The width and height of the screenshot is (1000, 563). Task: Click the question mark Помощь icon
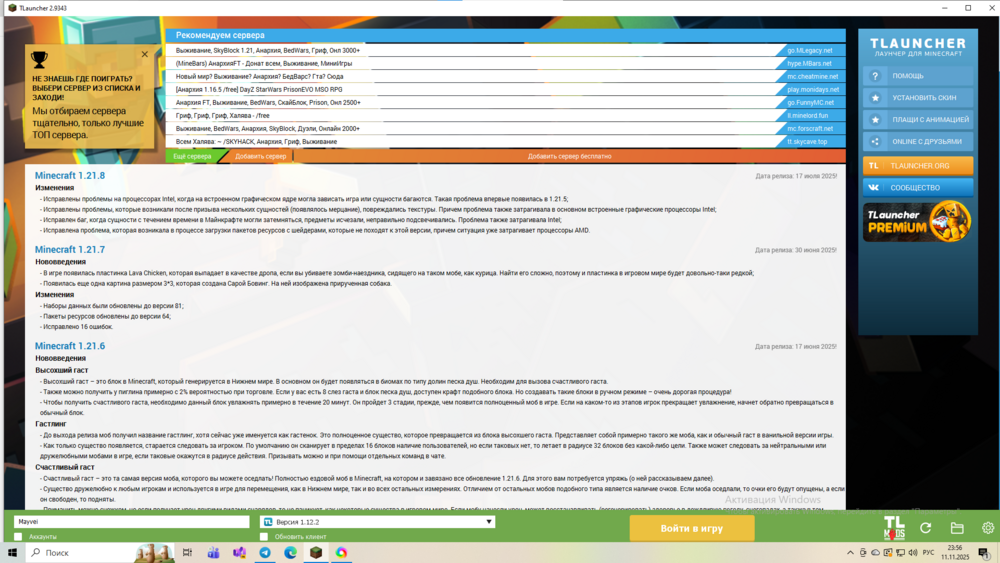coord(876,76)
